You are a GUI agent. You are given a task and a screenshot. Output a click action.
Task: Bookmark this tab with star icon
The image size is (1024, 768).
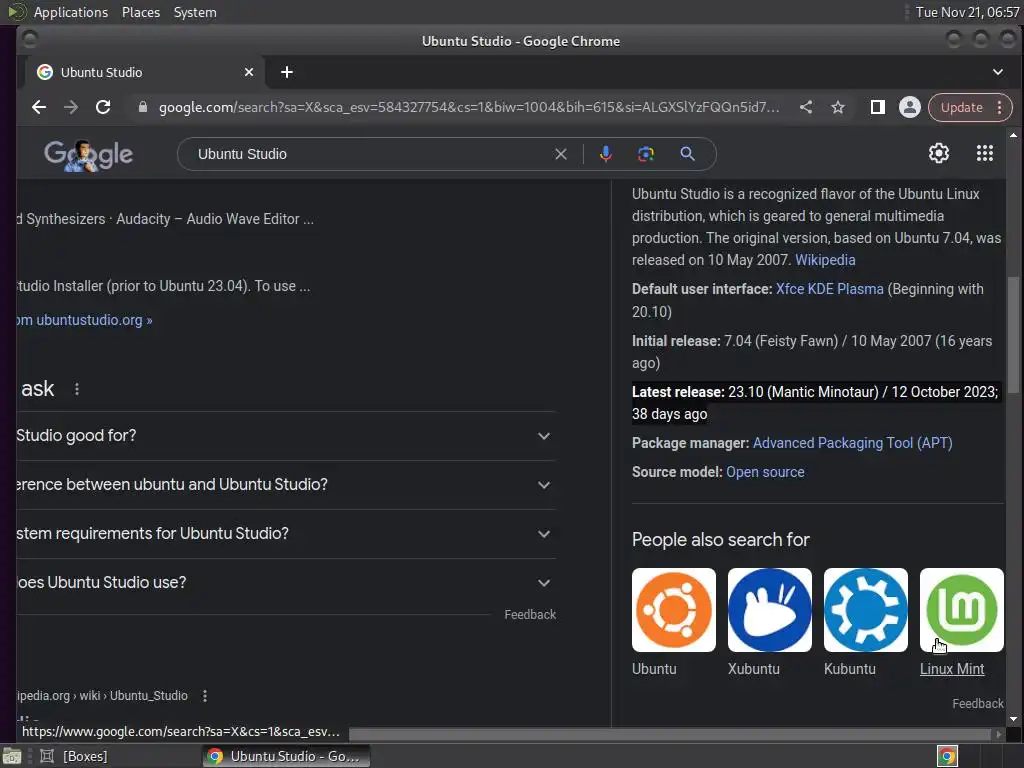pyautogui.click(x=838, y=107)
